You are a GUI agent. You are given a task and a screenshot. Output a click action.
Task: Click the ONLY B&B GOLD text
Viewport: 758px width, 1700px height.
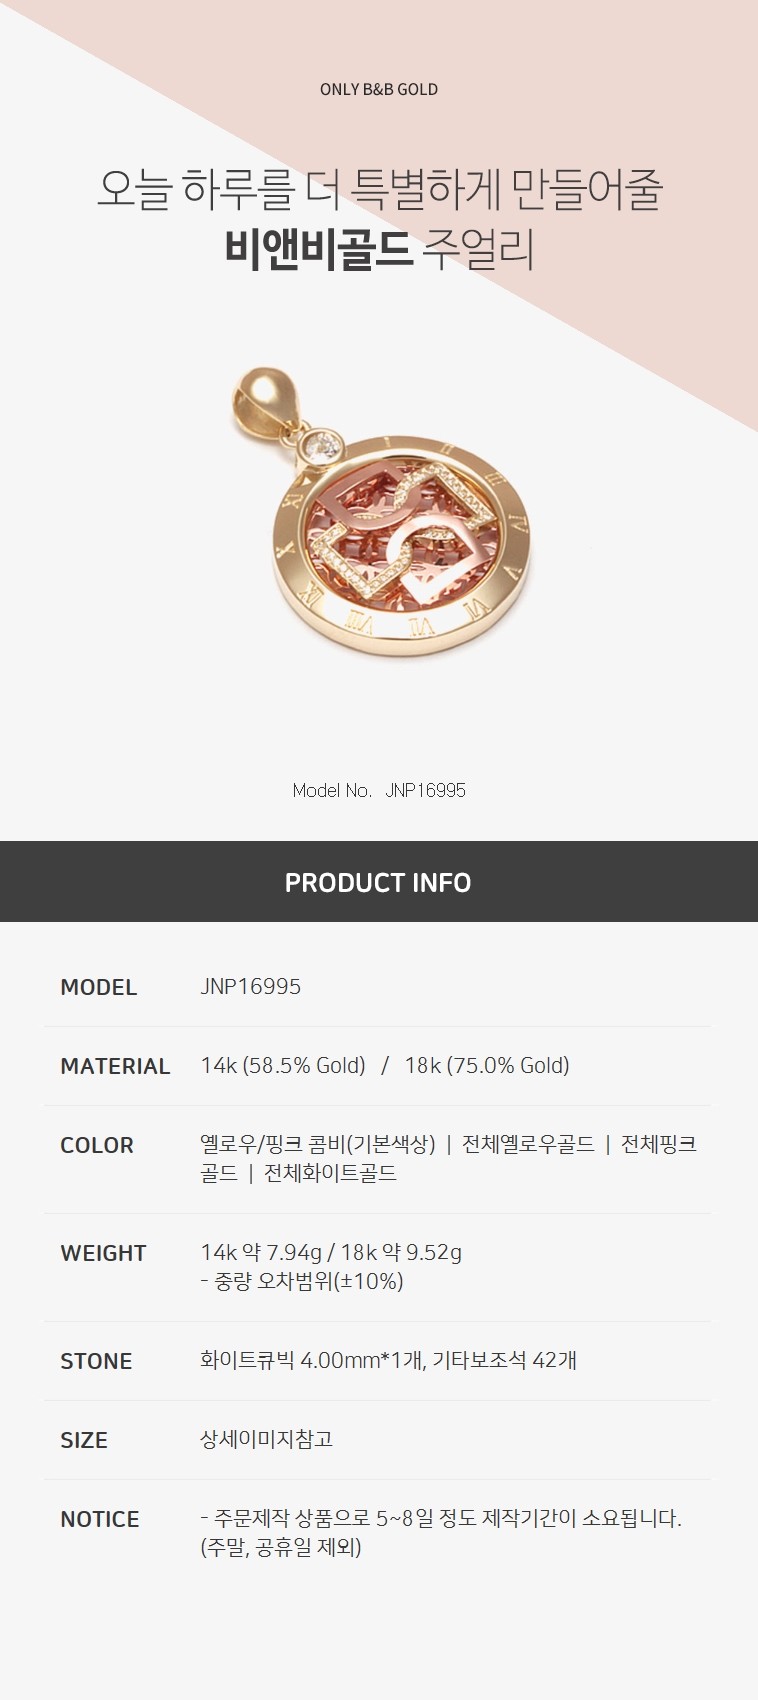pos(379,89)
